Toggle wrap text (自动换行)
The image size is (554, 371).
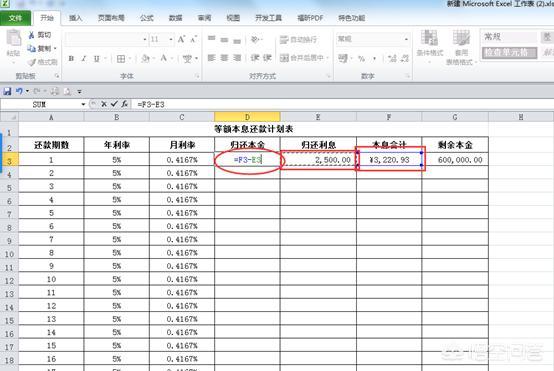(299, 40)
